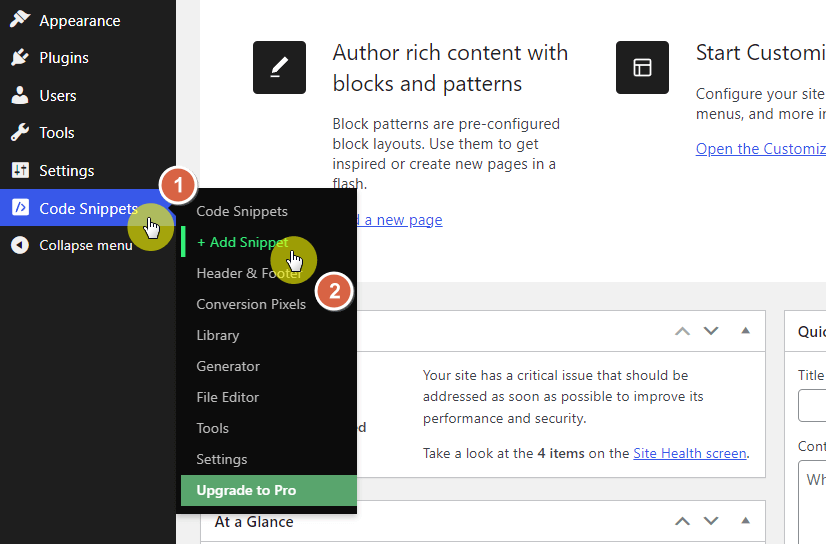Click the Users person icon
Viewport: 826px width, 544px height.
coord(20,95)
